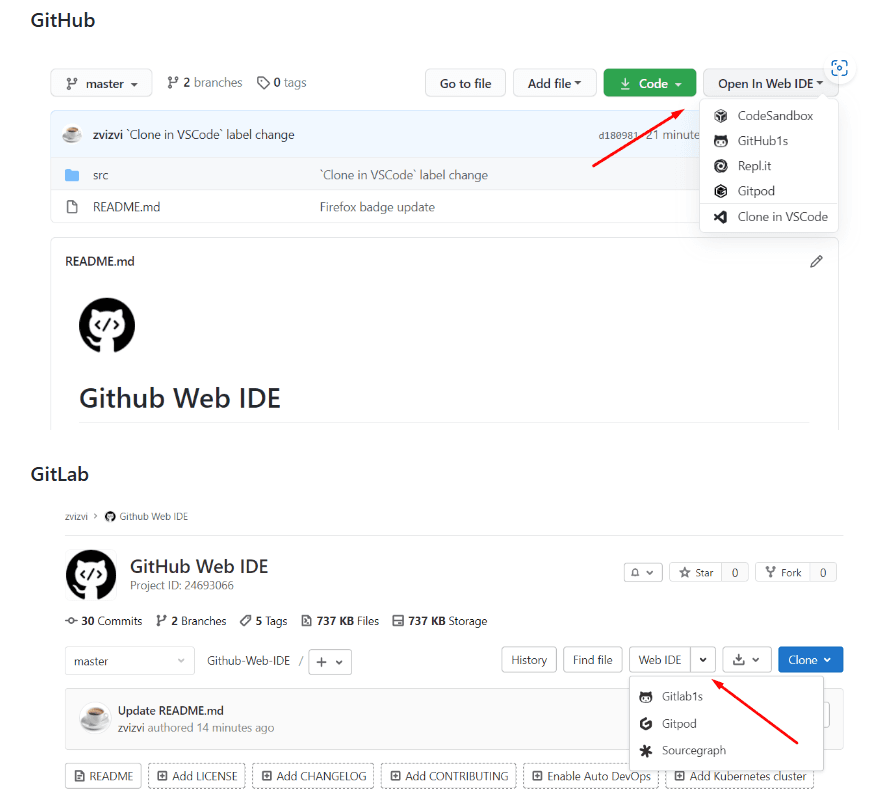Click zvizvi's avatar on the latest GitHub commit

coord(71,133)
